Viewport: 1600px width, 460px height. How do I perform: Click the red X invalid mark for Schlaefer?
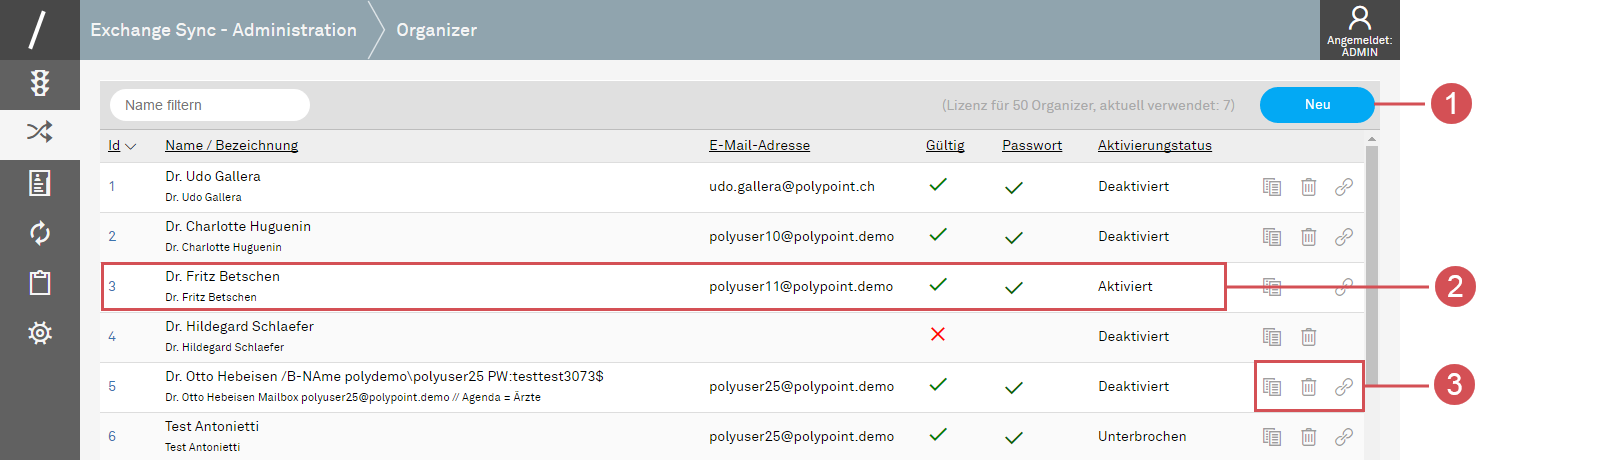pos(938,334)
